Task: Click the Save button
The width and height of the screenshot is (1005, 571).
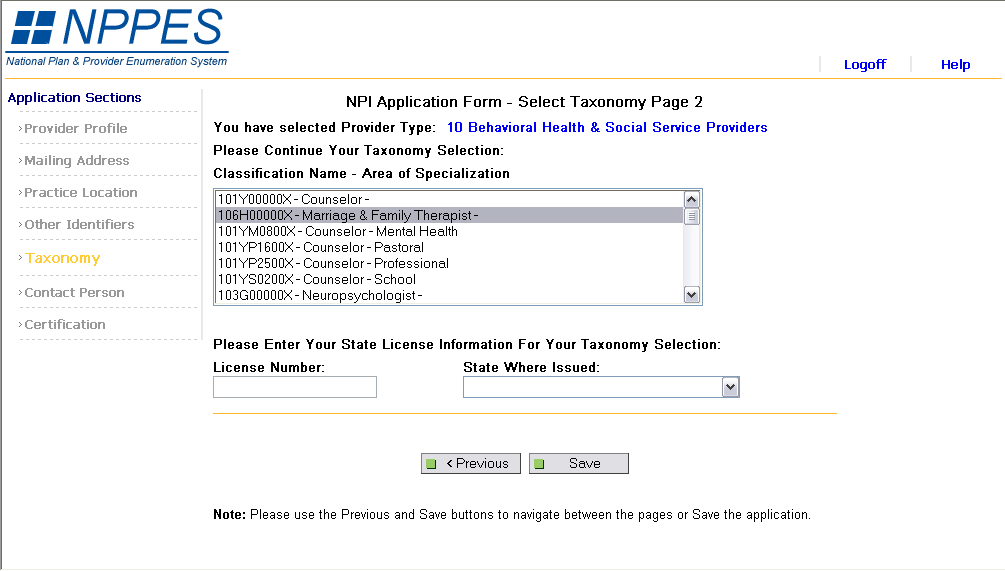Action: [x=579, y=463]
